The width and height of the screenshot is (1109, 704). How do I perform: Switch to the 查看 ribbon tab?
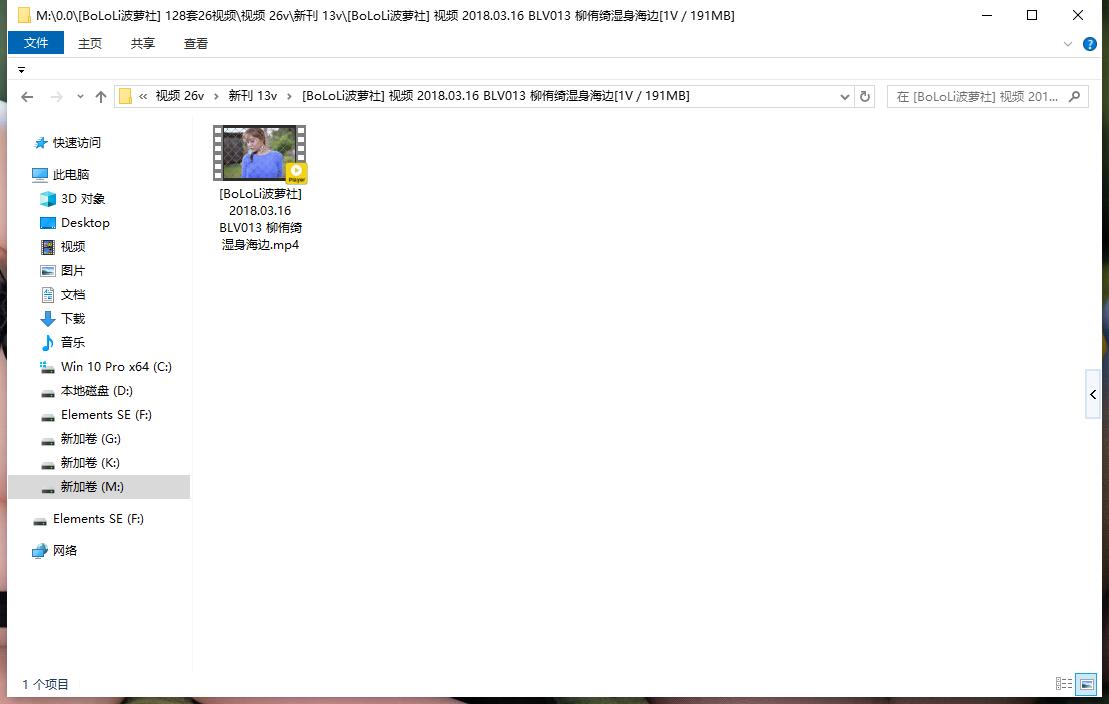[x=196, y=43]
